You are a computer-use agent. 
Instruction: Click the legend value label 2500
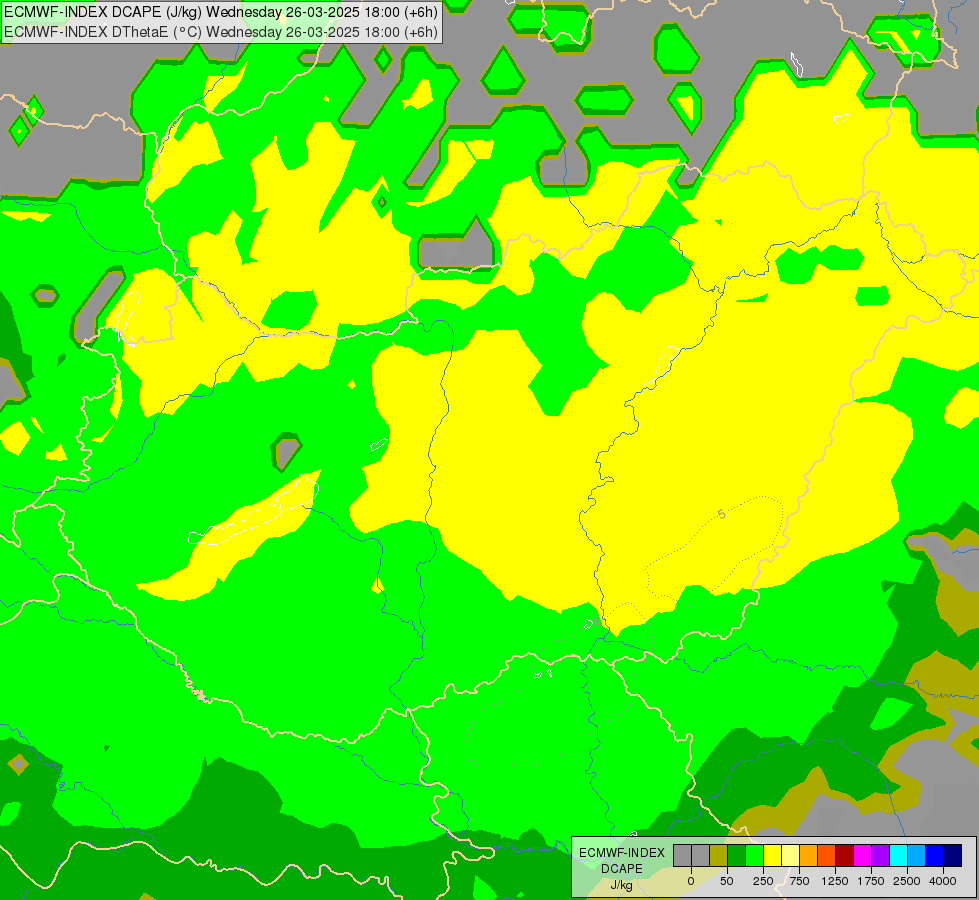tap(907, 881)
